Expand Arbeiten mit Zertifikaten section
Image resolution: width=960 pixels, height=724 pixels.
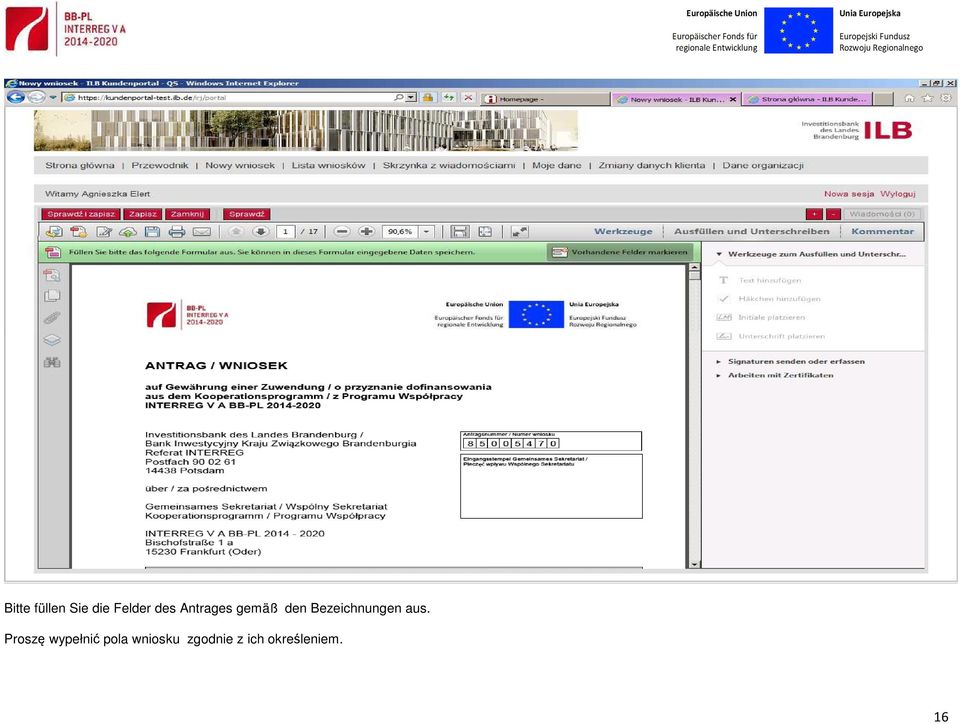774,375
